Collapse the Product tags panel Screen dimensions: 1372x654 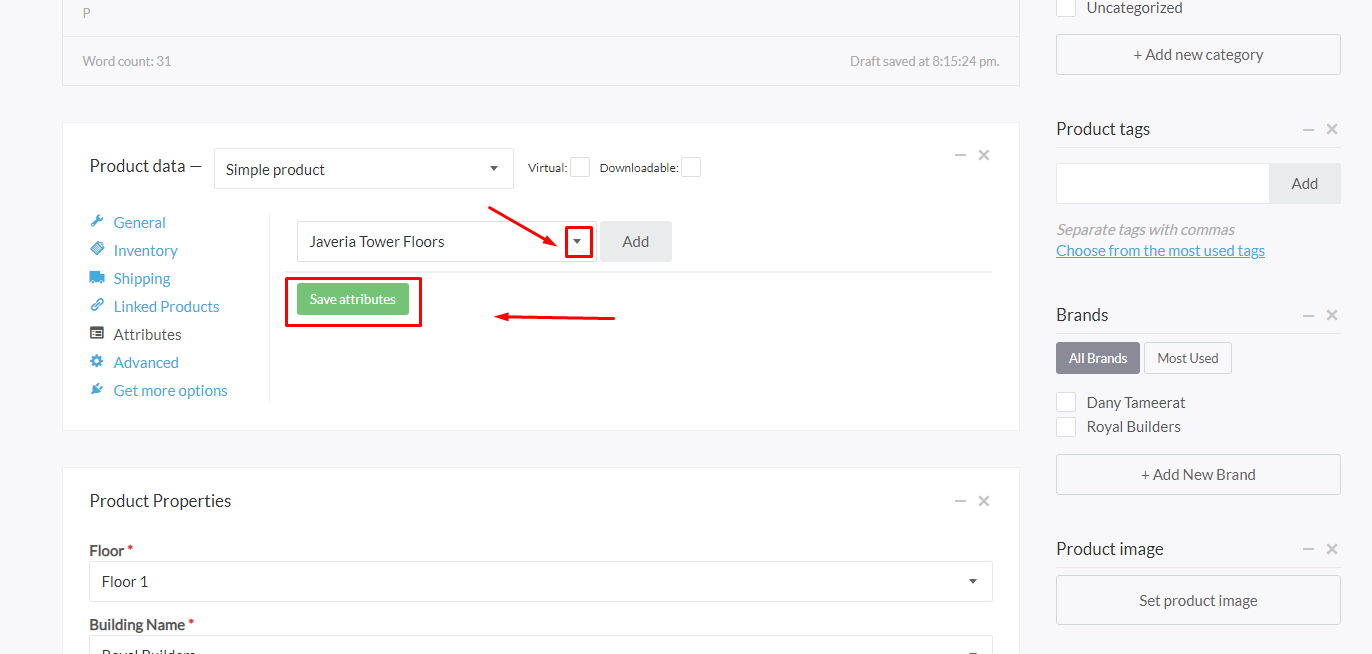(x=1308, y=129)
